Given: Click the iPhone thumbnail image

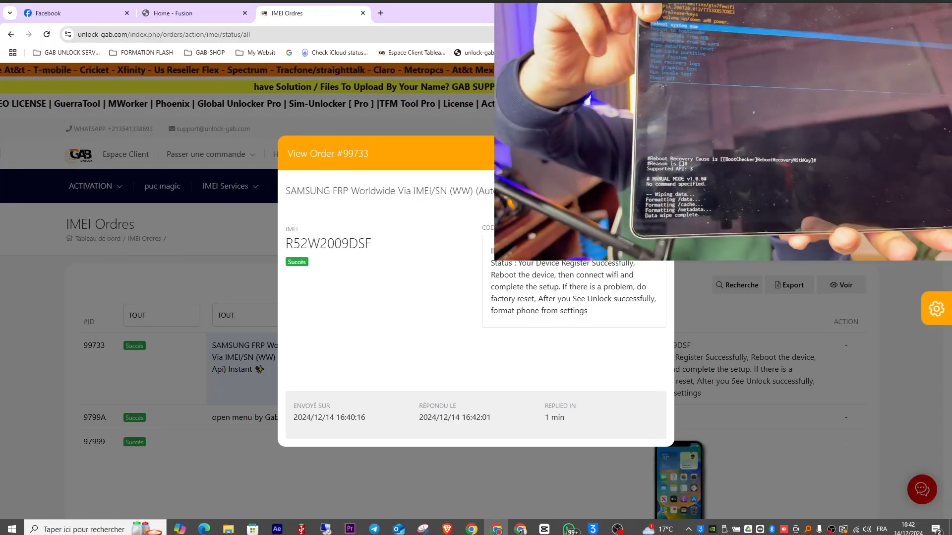Looking at the screenshot, I should click(679, 480).
